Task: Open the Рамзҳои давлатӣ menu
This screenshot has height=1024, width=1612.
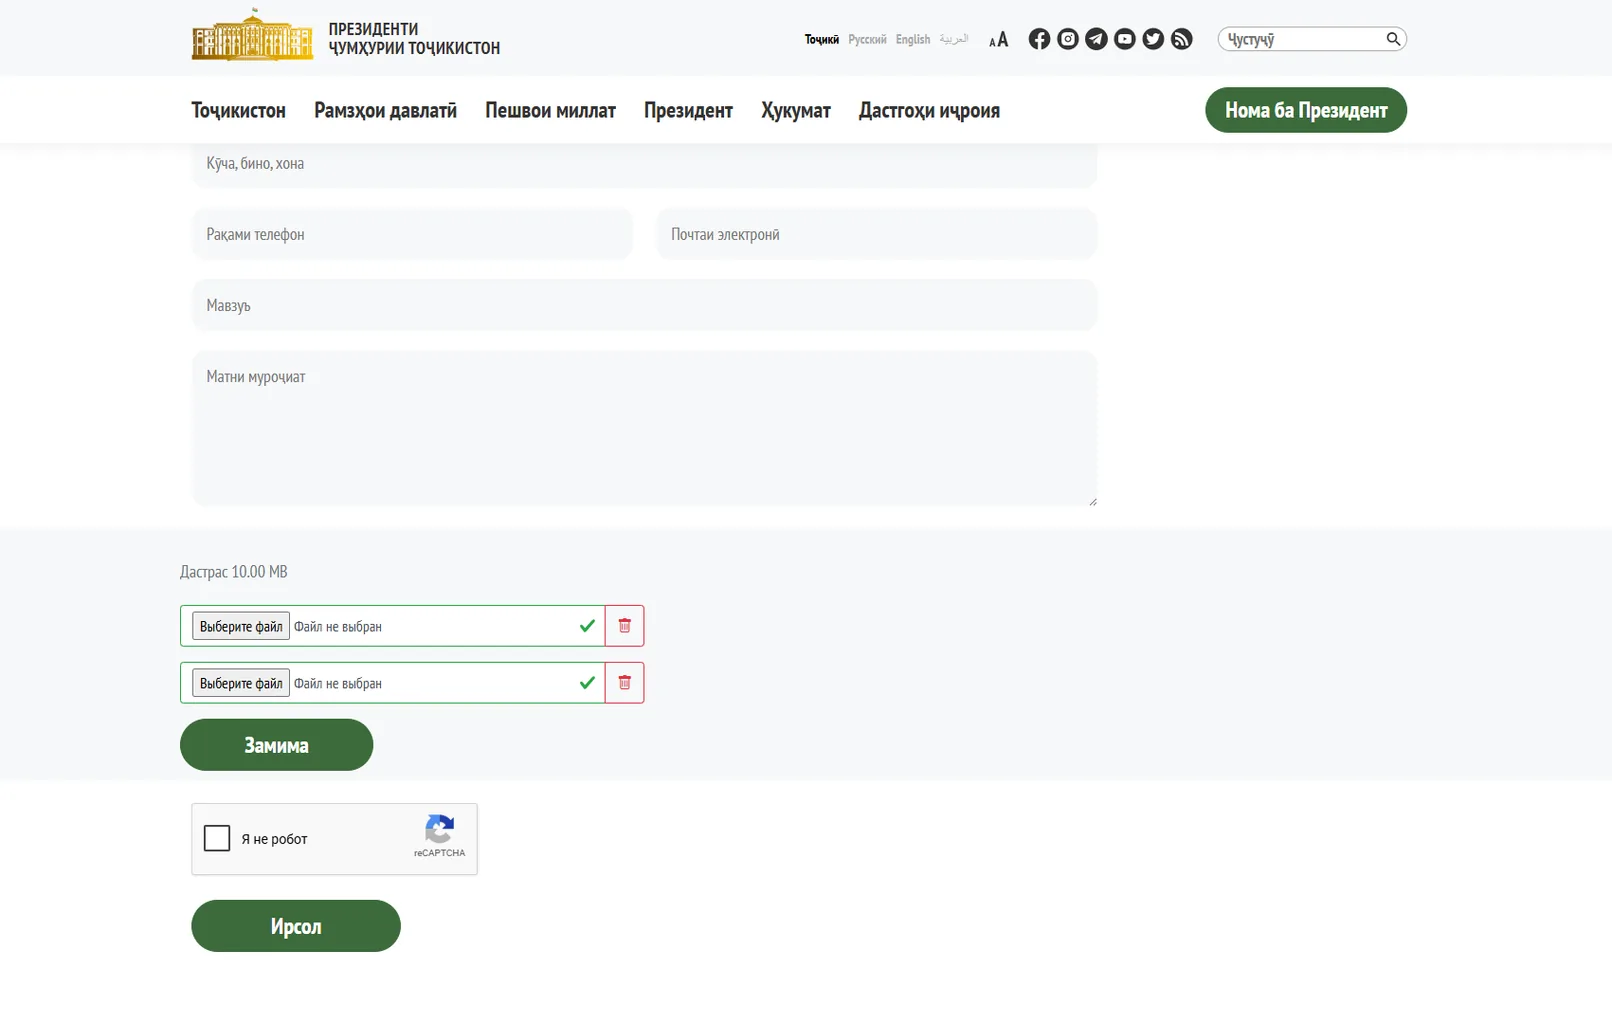Action: click(385, 110)
